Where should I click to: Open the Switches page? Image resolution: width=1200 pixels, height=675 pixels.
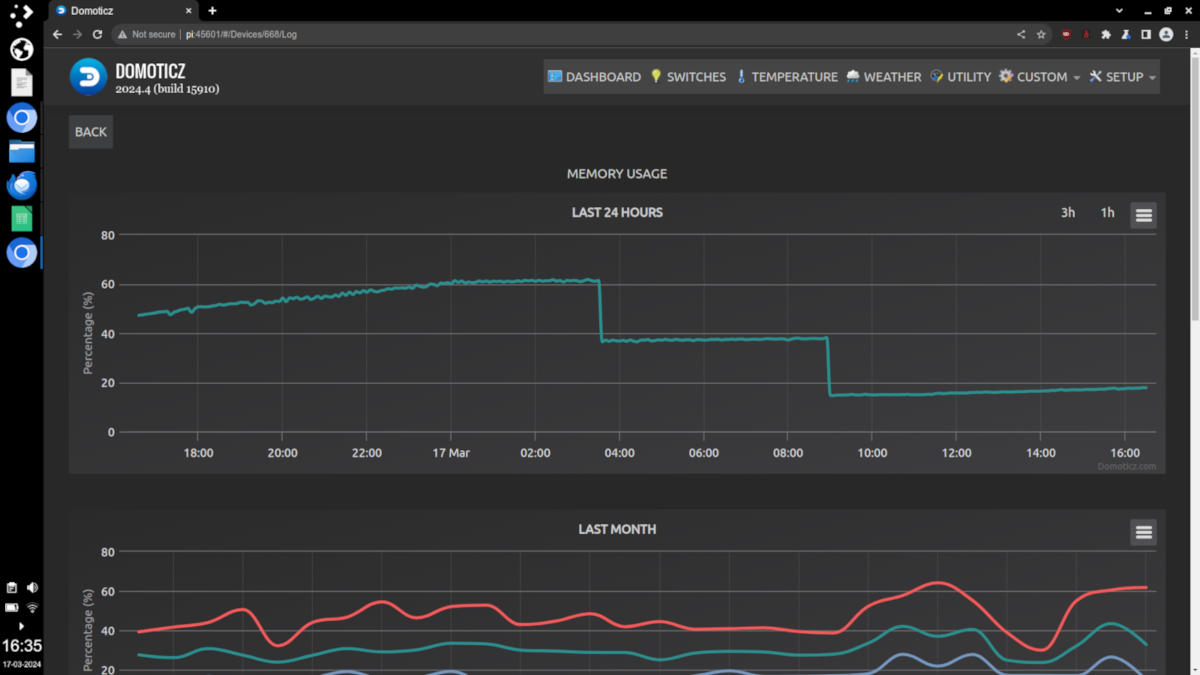click(x=688, y=77)
